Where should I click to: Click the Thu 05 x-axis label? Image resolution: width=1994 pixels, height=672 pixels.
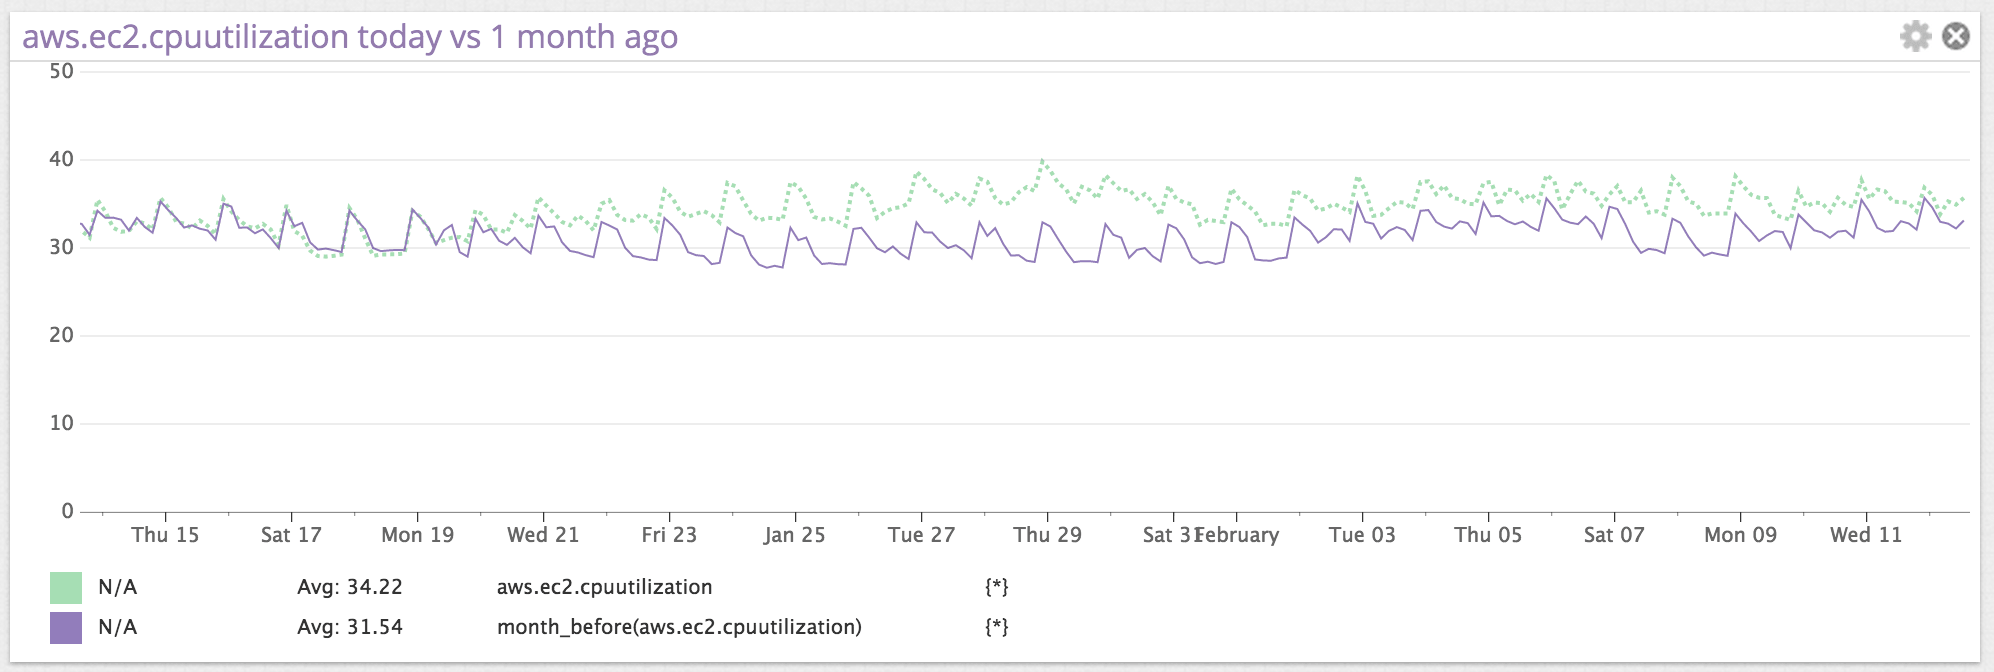pos(1488,535)
